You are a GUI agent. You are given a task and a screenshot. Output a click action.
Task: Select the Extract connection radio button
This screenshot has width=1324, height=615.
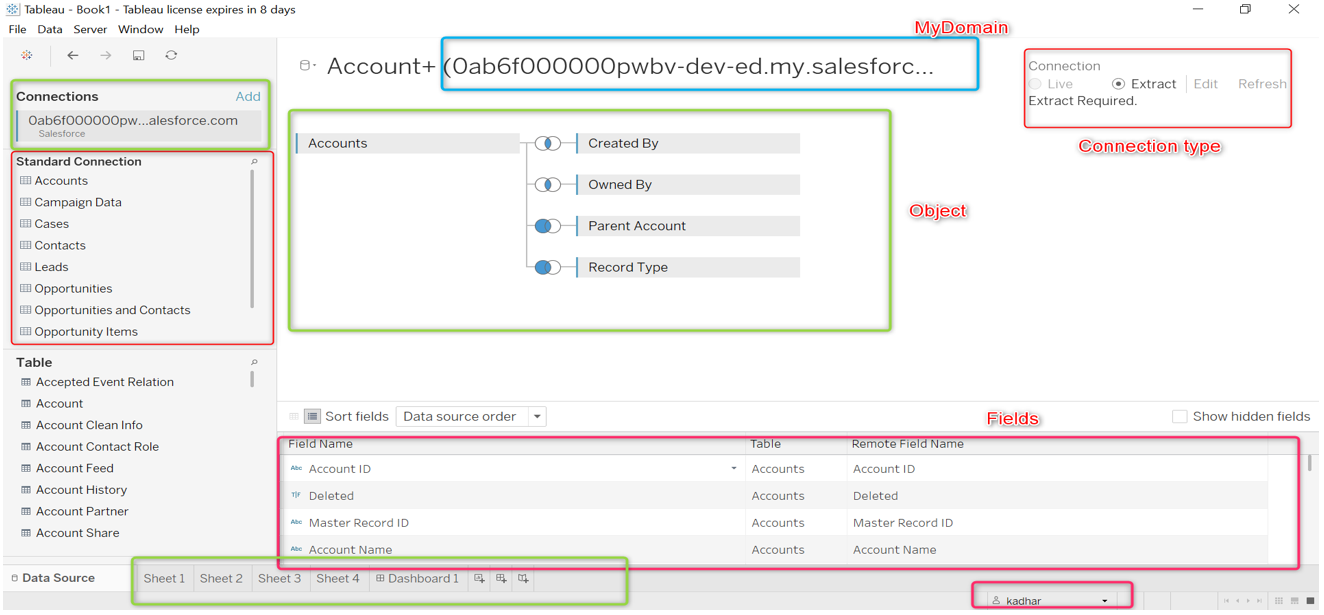(1118, 83)
